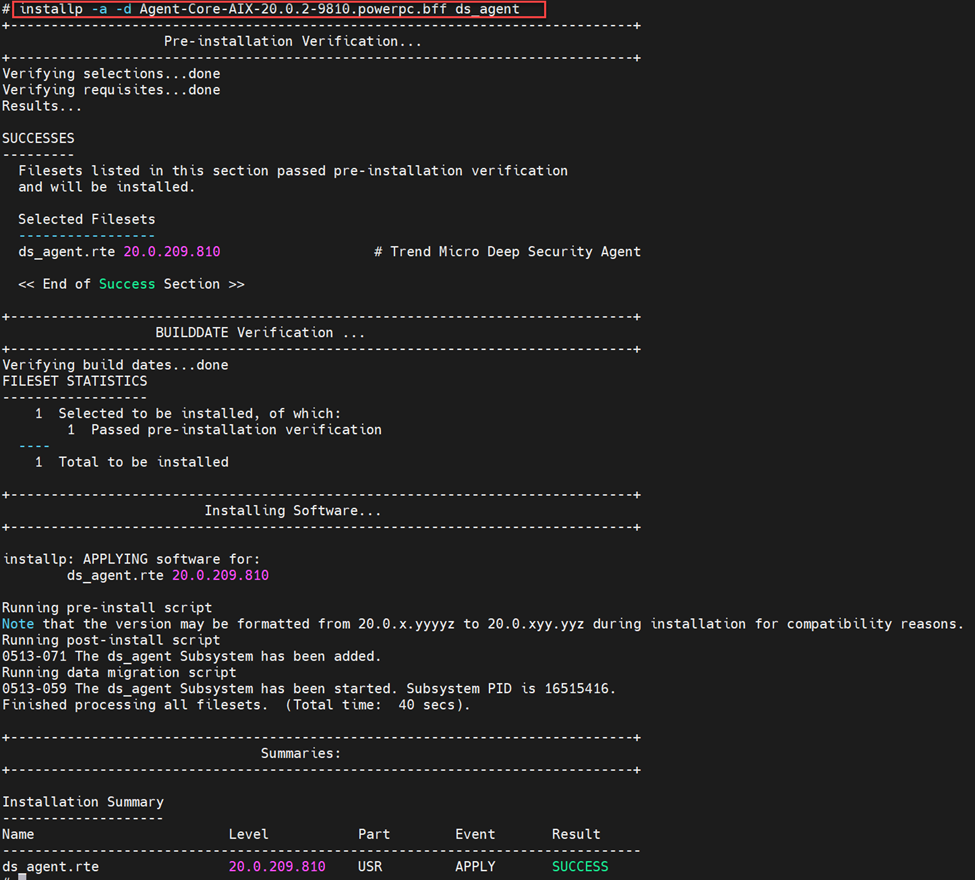
Task: Click the 'Pre-installation Verification...' heading
Action: 293,42
